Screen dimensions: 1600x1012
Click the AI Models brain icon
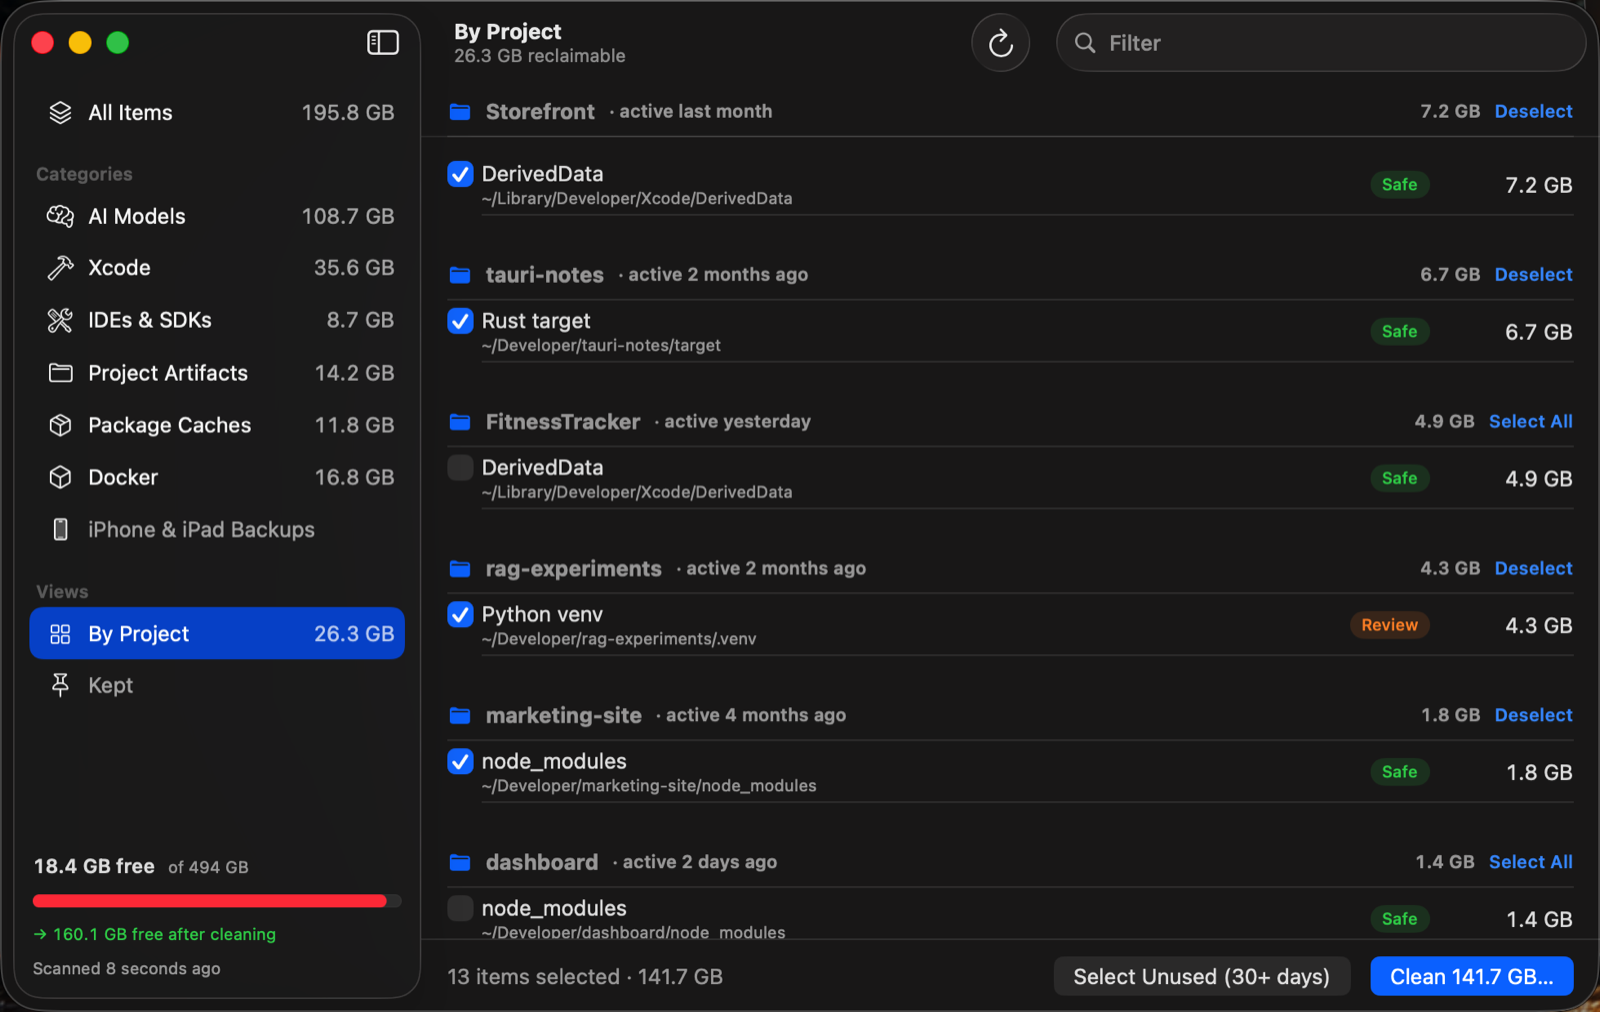pyautogui.click(x=61, y=216)
